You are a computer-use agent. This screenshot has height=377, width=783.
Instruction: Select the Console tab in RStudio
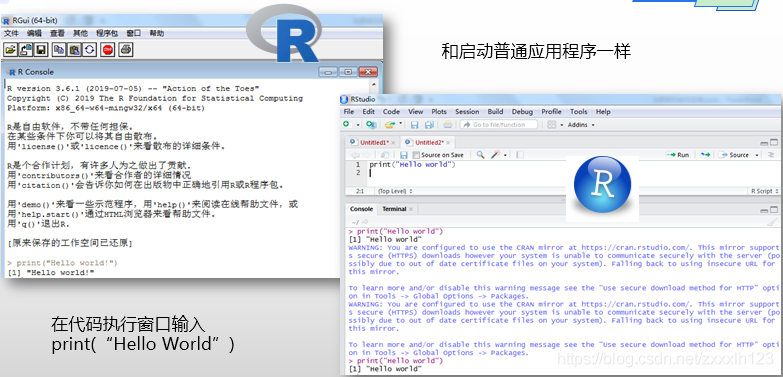point(362,209)
